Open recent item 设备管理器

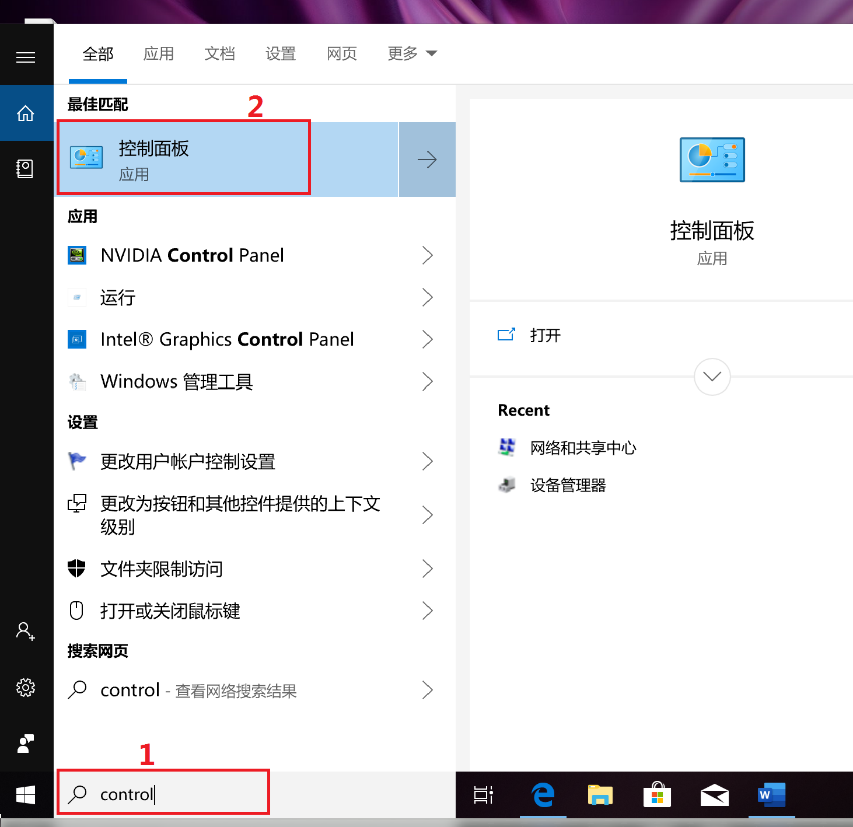tap(567, 485)
